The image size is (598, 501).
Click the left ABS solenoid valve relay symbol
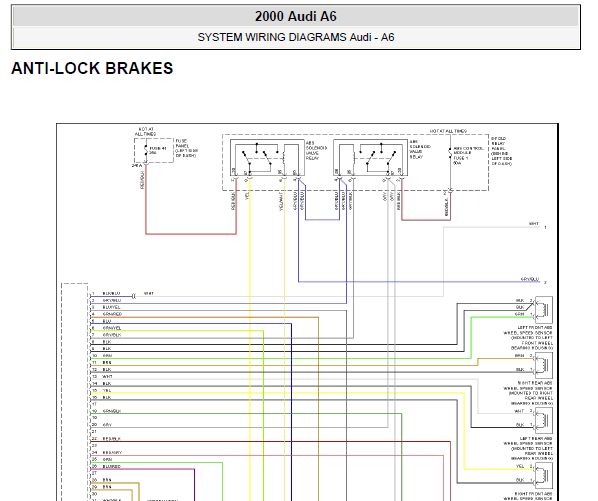267,158
